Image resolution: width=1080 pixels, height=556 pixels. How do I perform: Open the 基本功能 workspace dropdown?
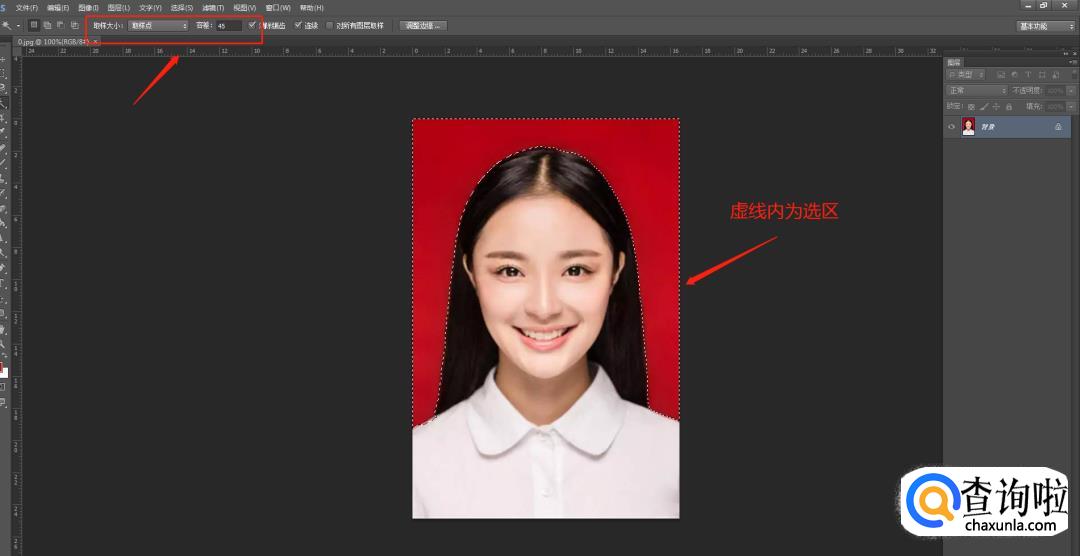coord(1045,25)
